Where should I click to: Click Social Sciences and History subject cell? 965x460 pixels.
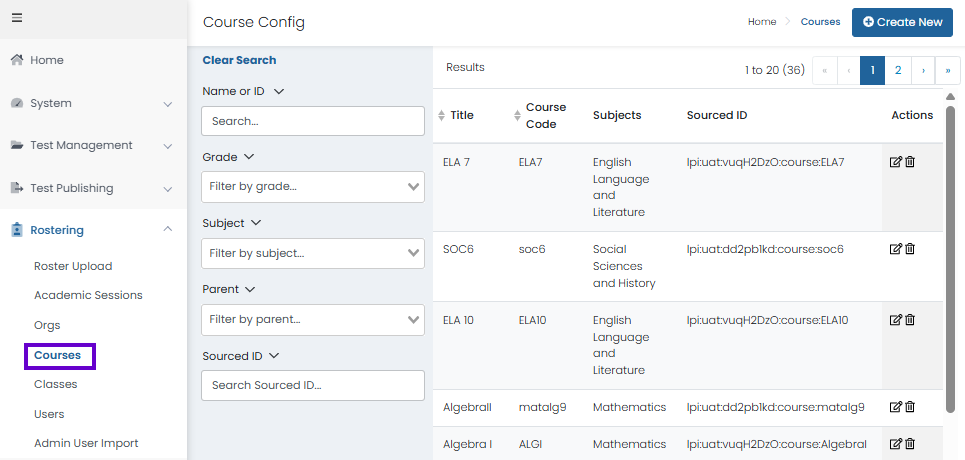point(624,266)
